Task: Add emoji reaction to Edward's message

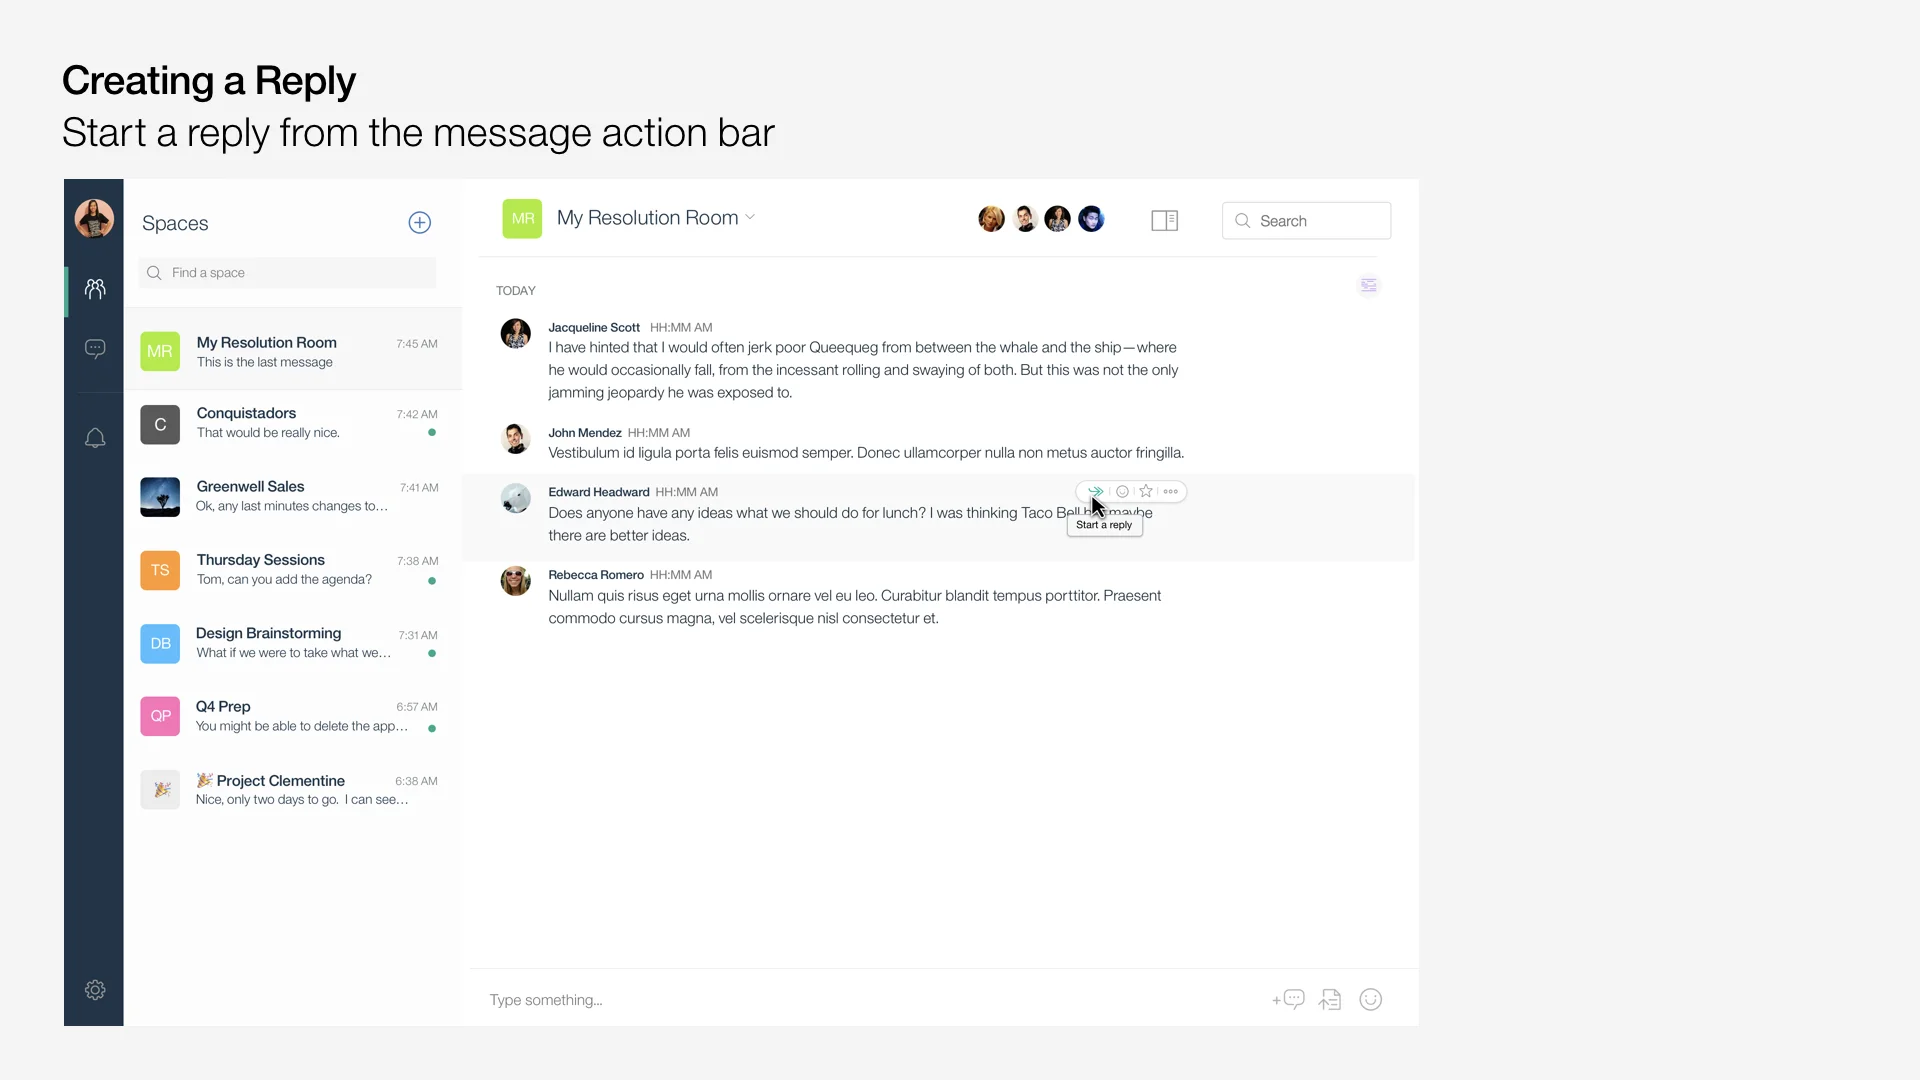Action: 1122,491
